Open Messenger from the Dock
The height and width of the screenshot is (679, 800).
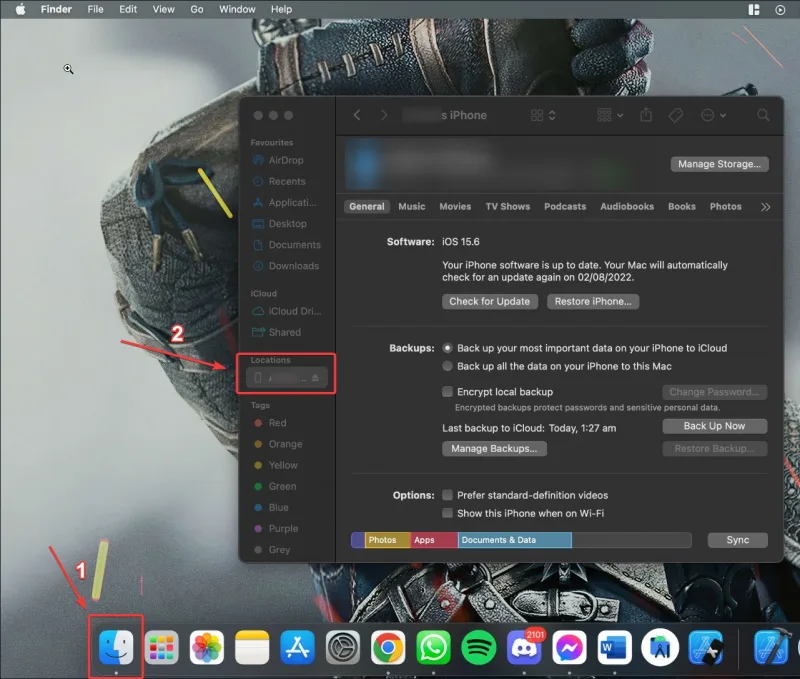[569, 647]
